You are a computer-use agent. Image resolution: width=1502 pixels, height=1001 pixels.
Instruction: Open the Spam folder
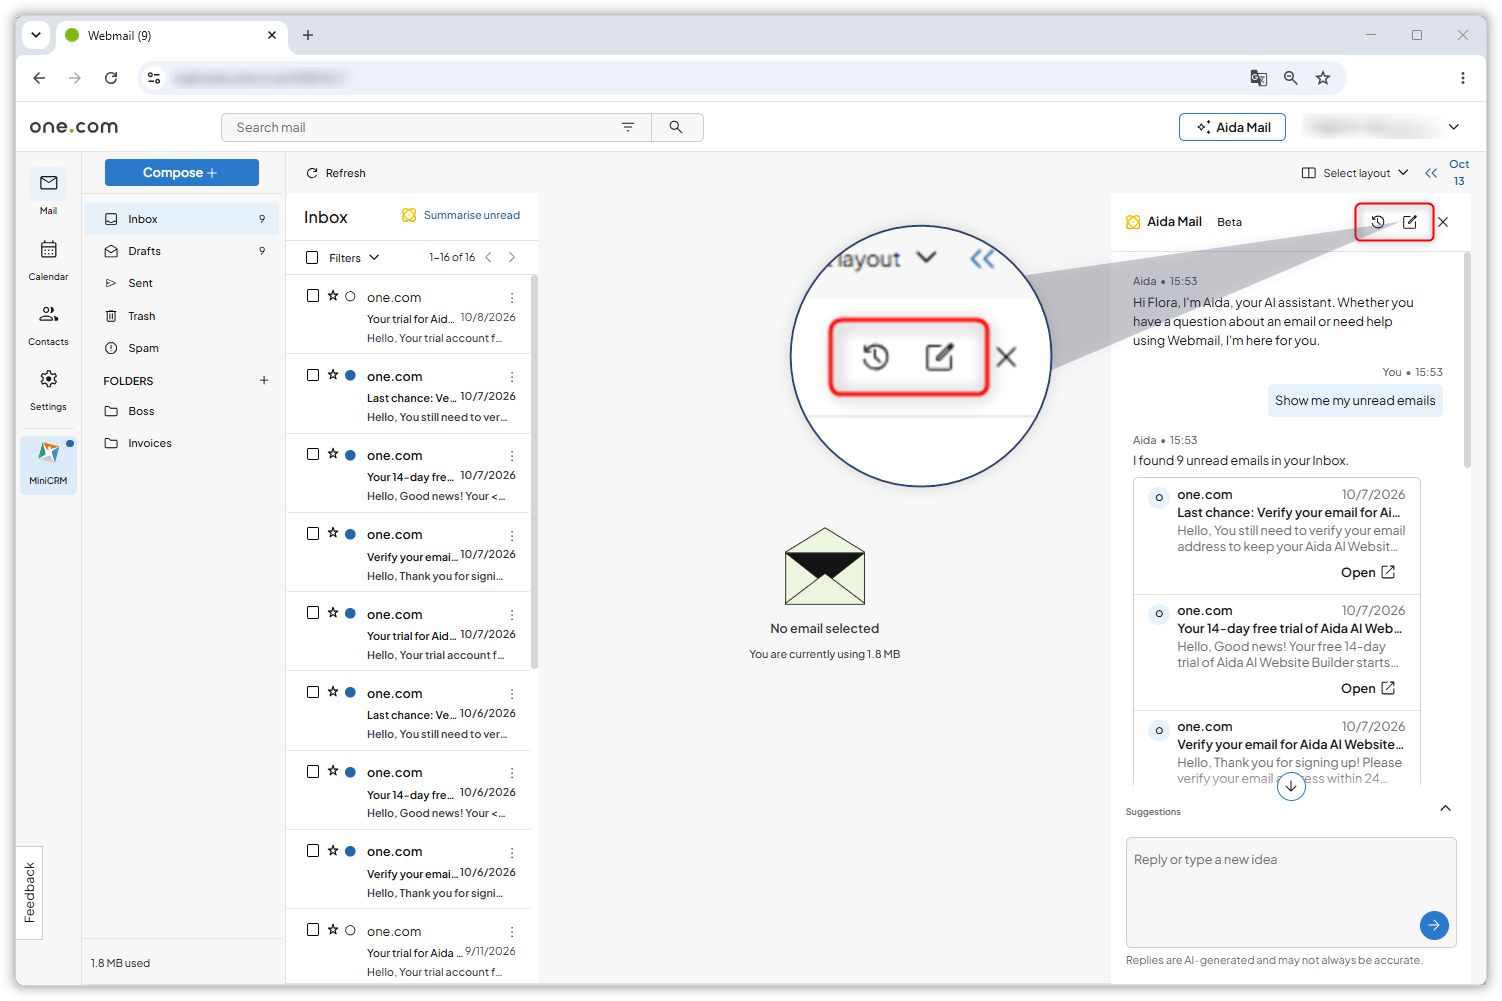182,348
